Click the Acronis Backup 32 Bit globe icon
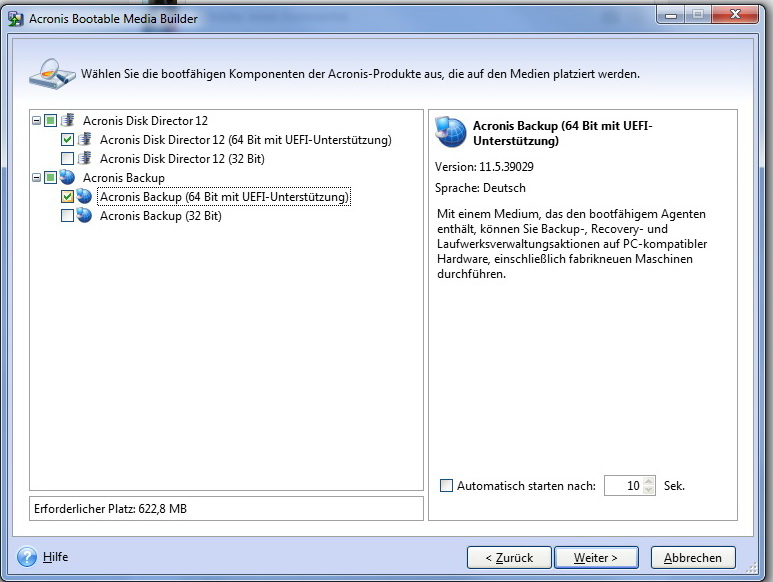The width and height of the screenshot is (773, 582). pyautogui.click(x=84, y=215)
